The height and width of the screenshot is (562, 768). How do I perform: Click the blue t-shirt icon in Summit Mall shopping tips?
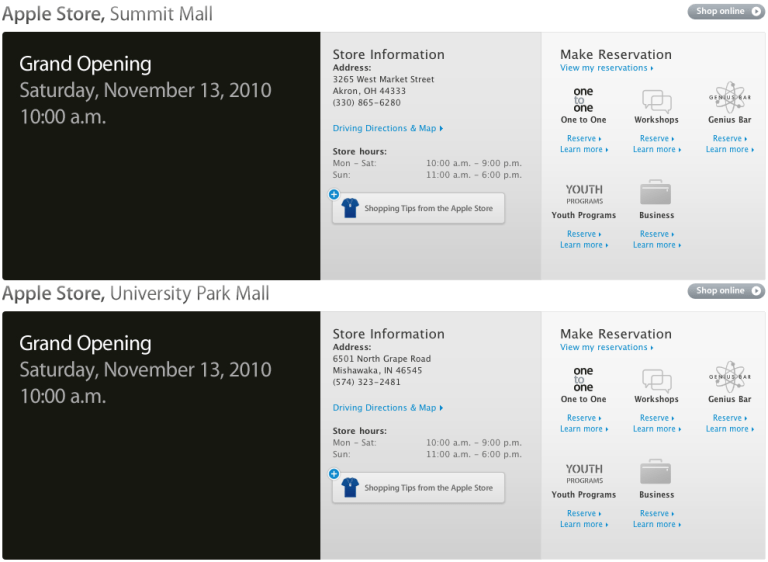pyautogui.click(x=350, y=208)
